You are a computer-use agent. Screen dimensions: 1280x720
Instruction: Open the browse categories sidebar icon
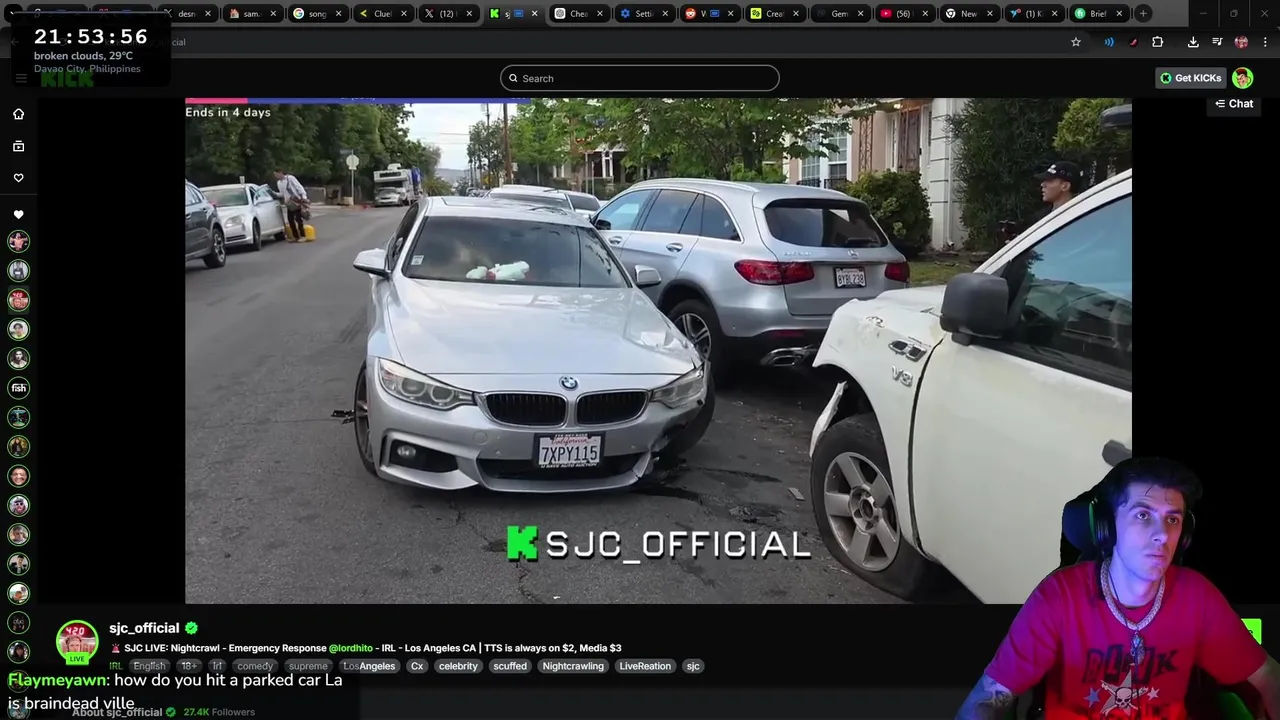tap(18, 146)
